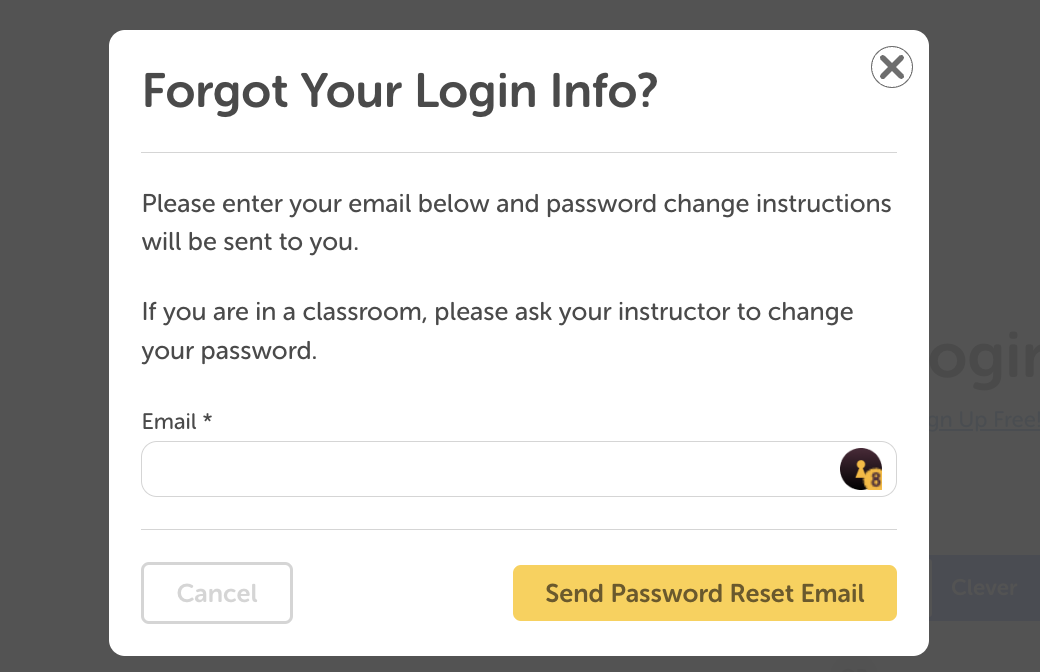Close the Forgot Your Login Info dialog
Image resolution: width=1040 pixels, height=672 pixels.
[x=891, y=68]
